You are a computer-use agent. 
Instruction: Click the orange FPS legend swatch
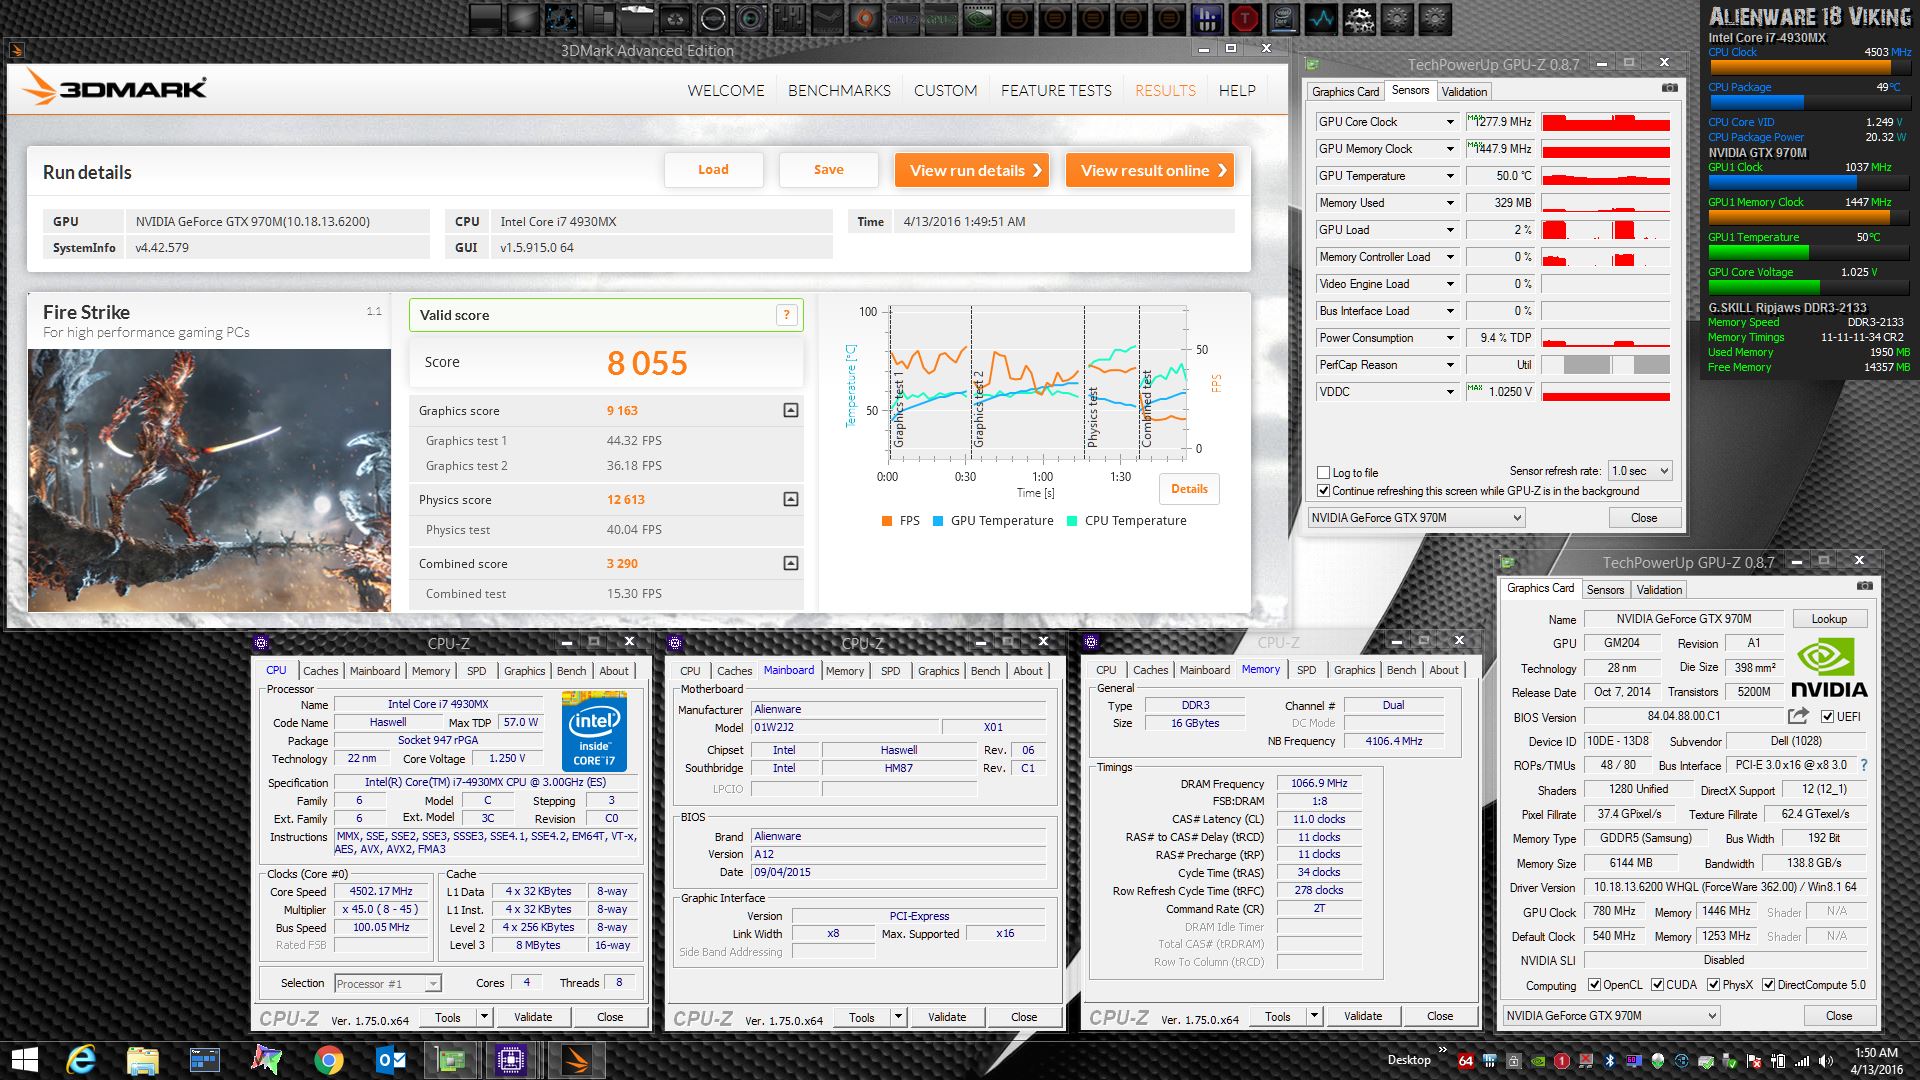coord(886,521)
